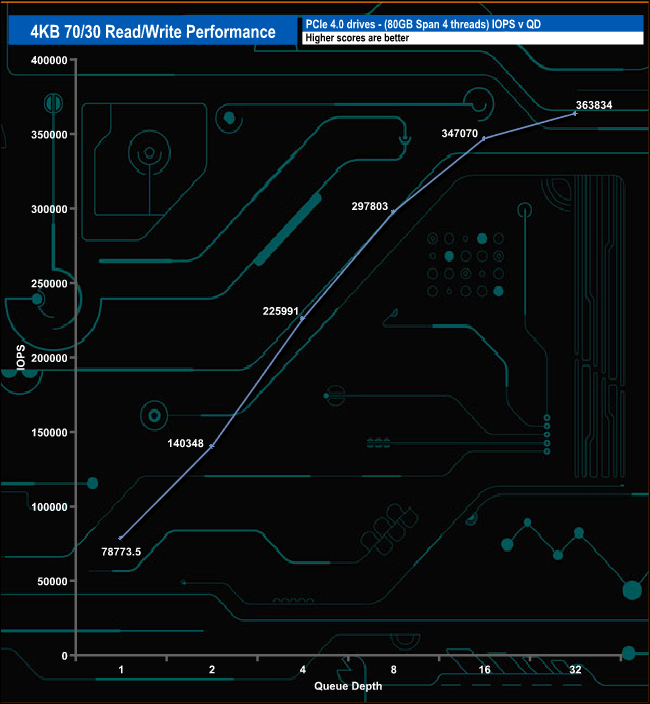This screenshot has height=704, width=650.
Task: Click the x-axis label 32
Action: (575, 670)
